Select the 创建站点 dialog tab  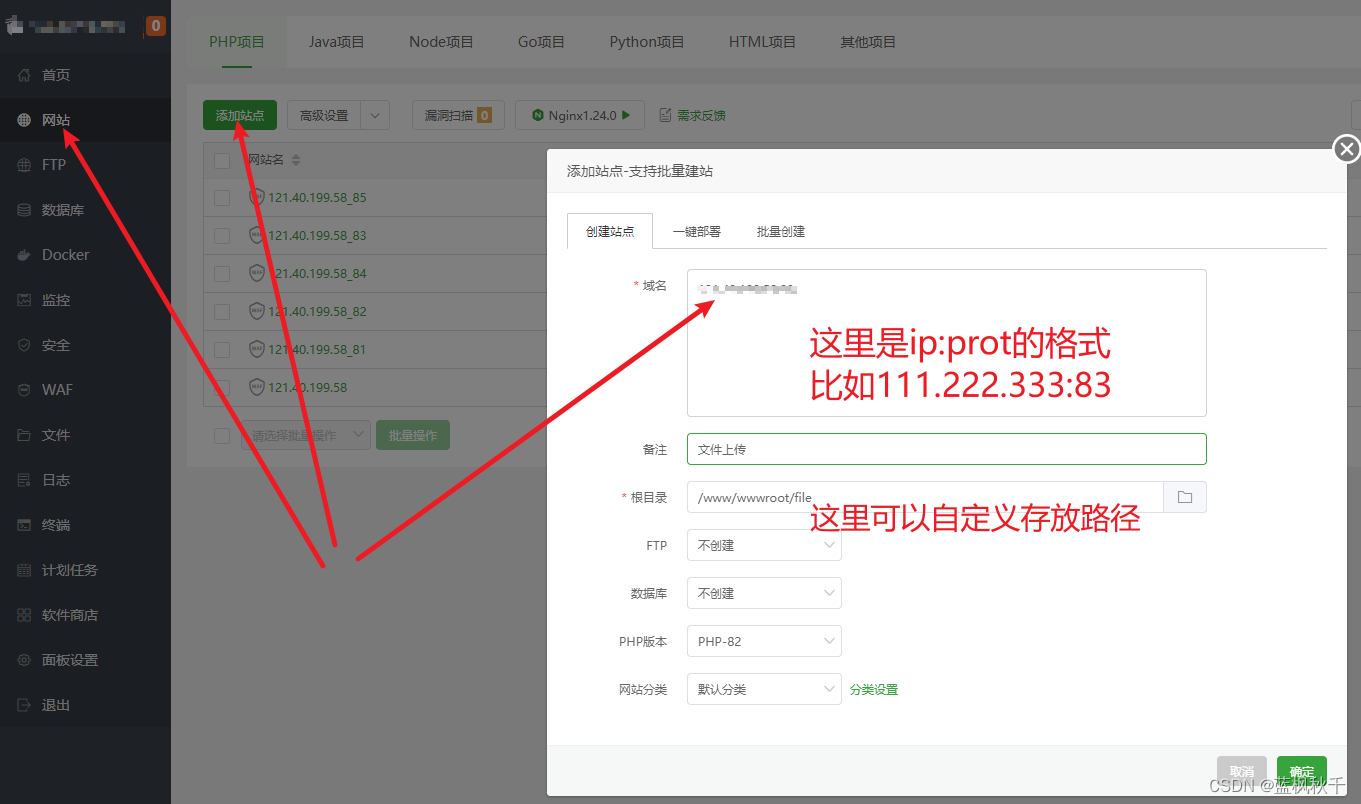point(610,231)
